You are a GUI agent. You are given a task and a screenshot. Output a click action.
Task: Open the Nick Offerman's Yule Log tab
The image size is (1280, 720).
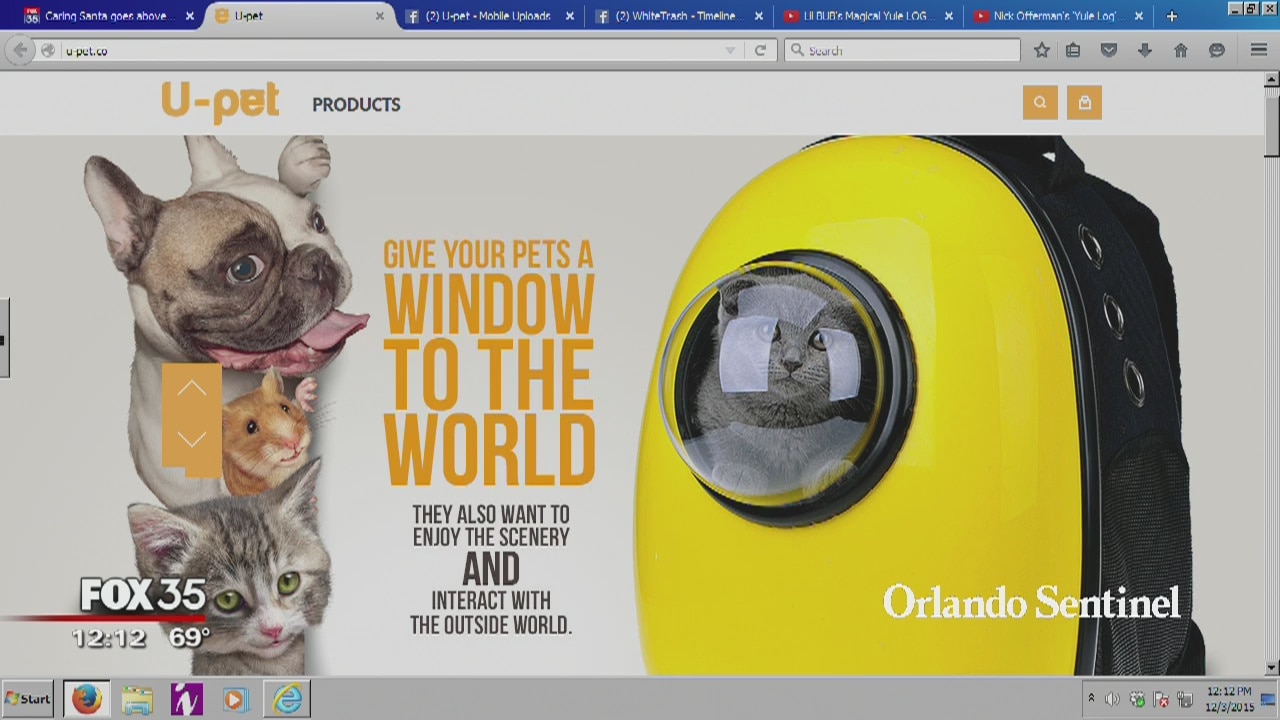[x=1057, y=16]
